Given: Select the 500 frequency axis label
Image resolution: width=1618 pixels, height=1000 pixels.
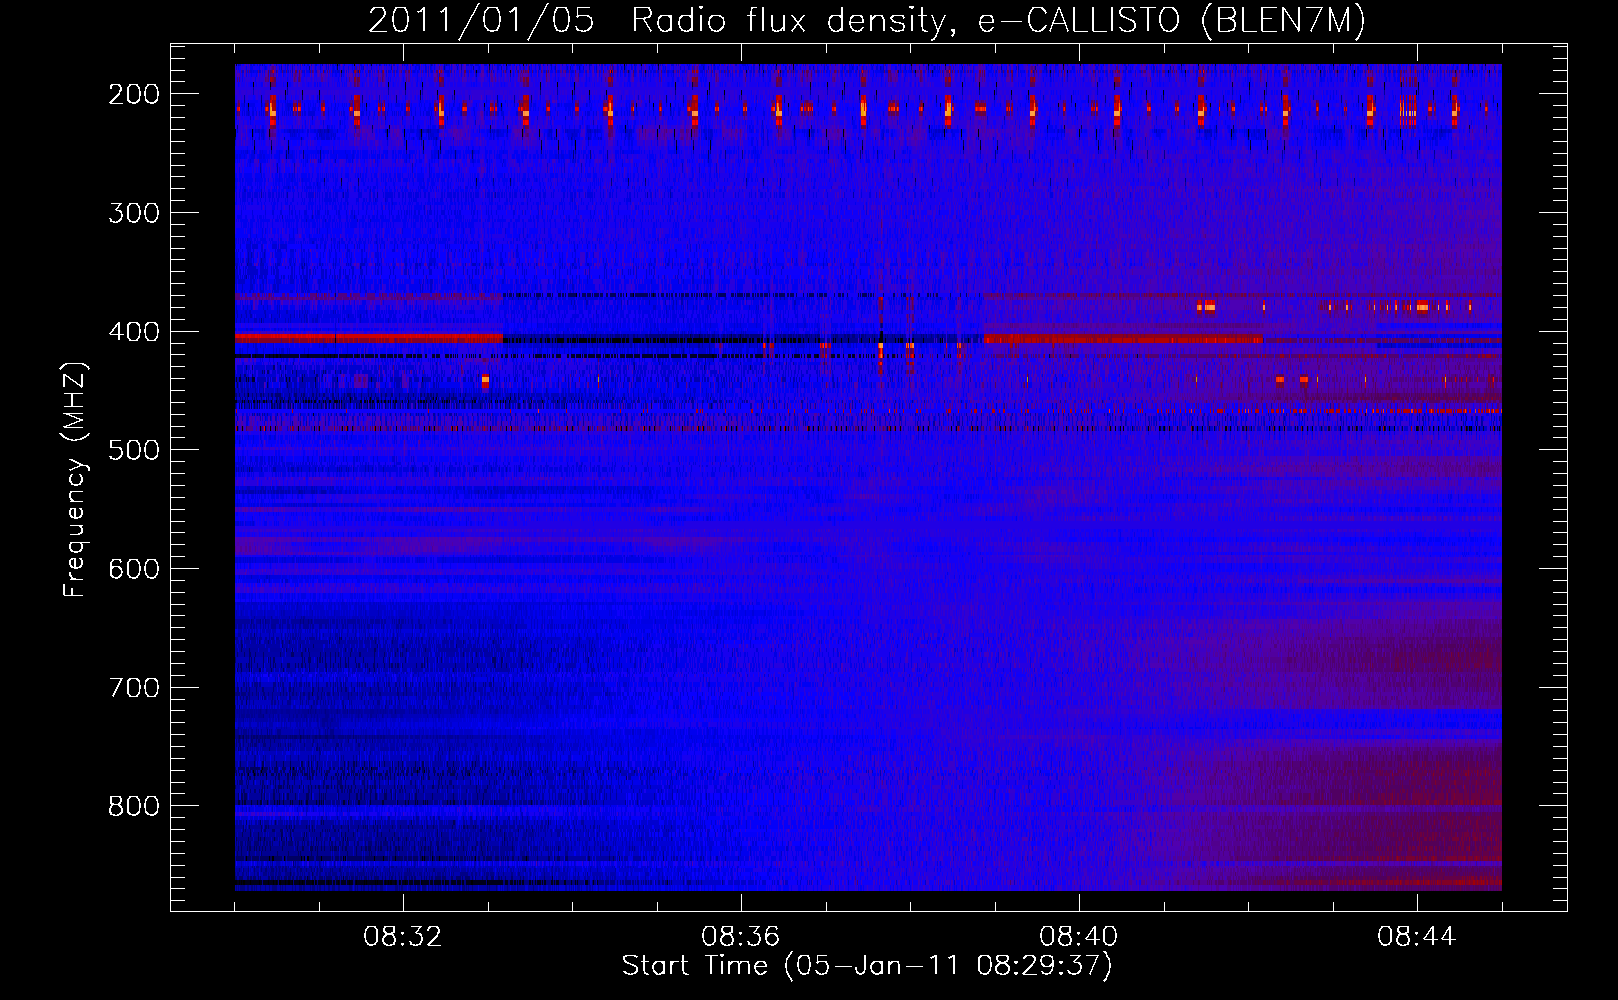Looking at the screenshot, I should point(134,450).
